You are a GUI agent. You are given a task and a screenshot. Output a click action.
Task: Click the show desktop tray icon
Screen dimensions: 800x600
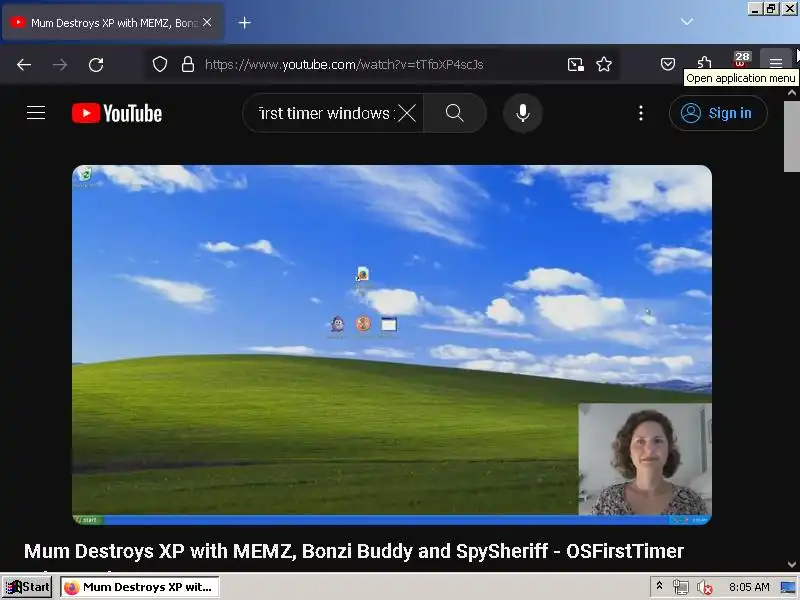[788, 587]
